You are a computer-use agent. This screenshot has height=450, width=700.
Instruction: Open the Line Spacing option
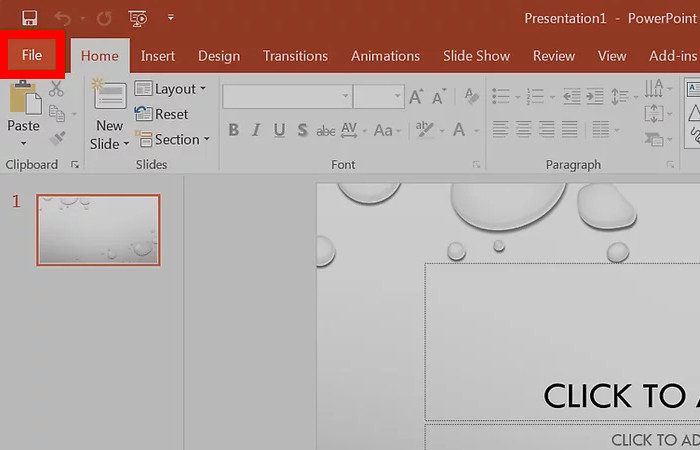[619, 96]
